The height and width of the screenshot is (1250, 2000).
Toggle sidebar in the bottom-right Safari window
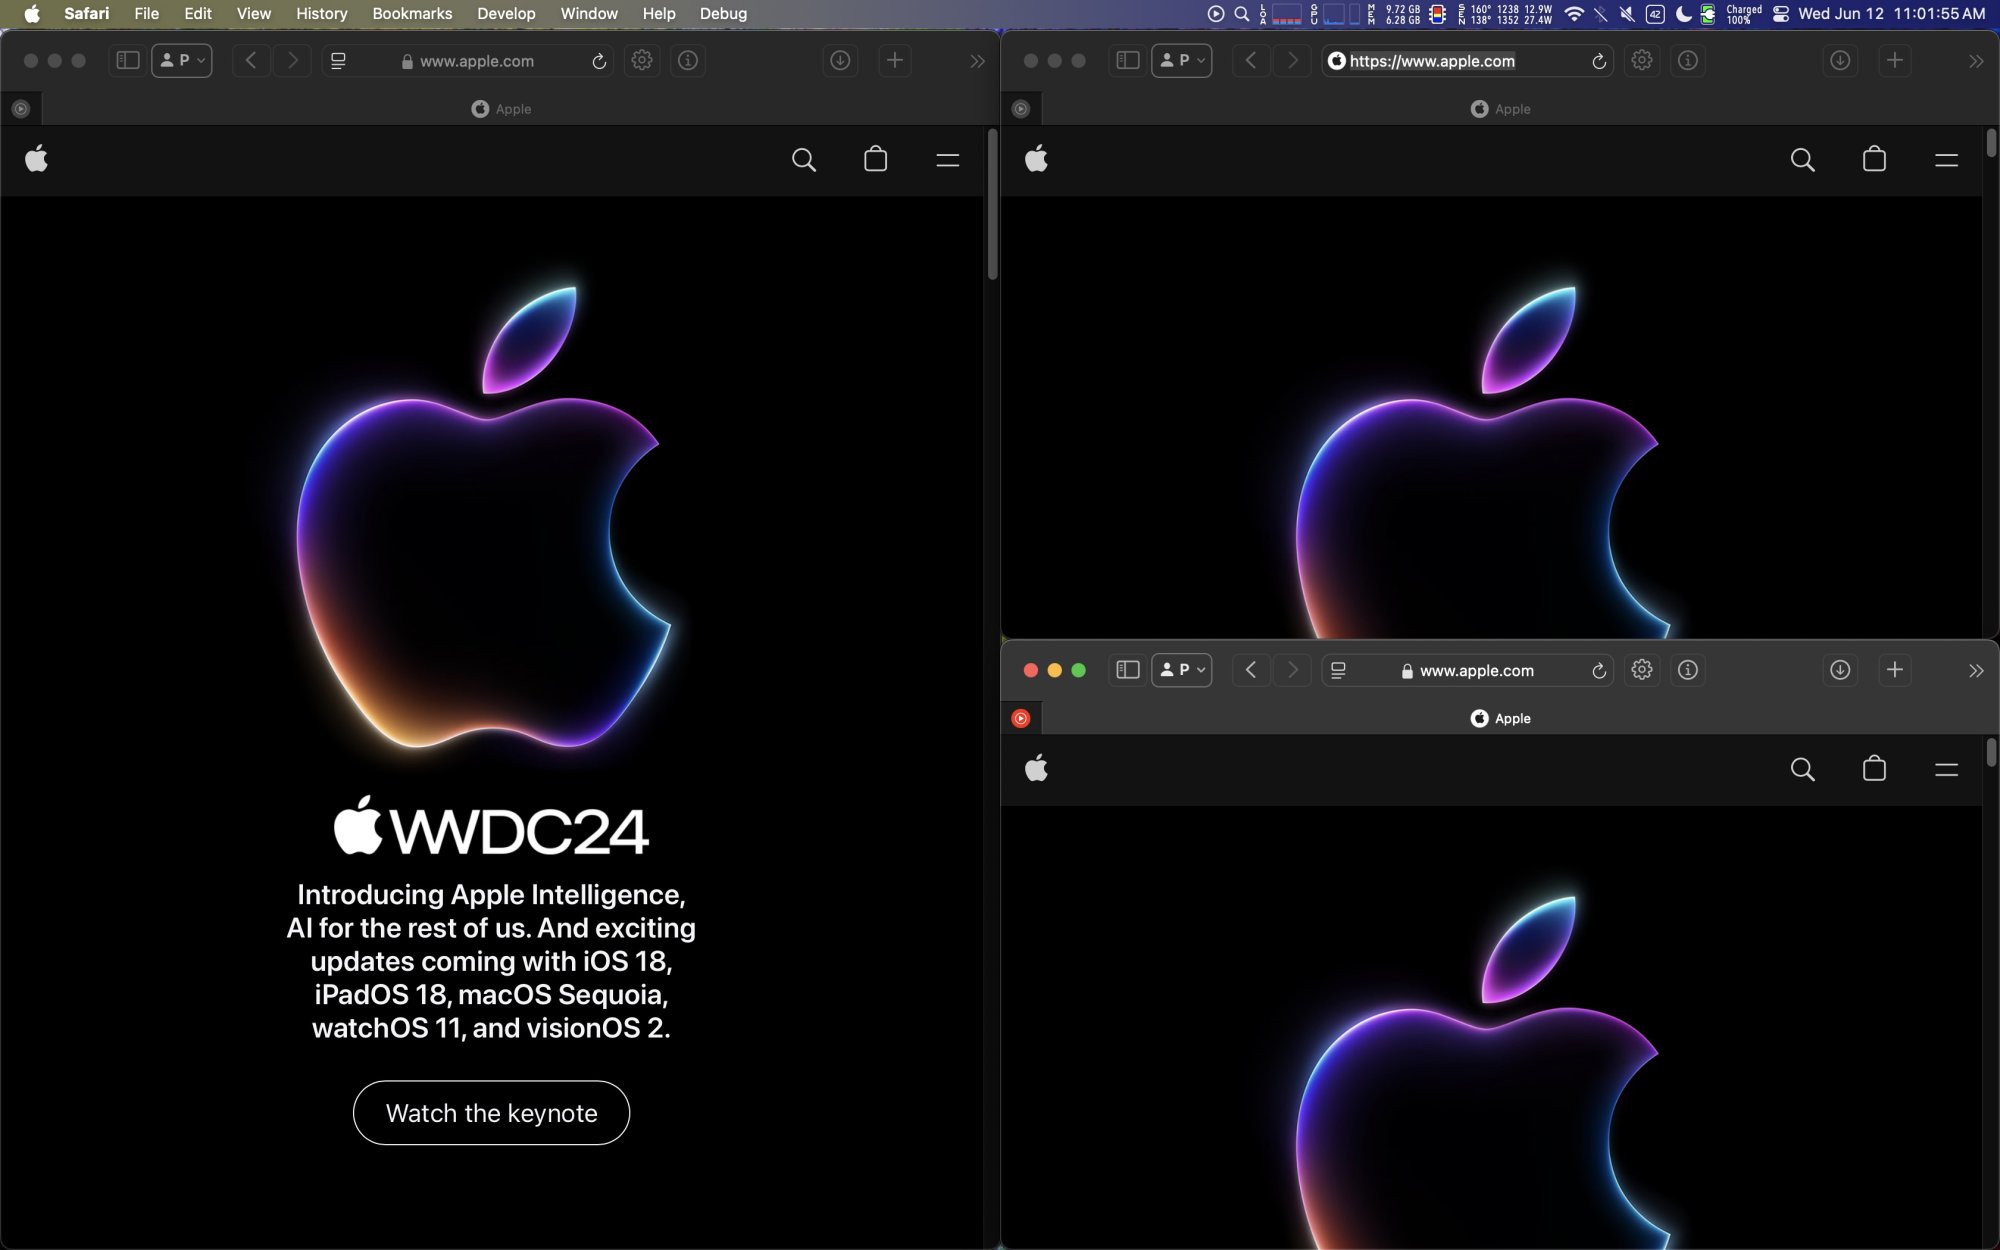click(1127, 670)
